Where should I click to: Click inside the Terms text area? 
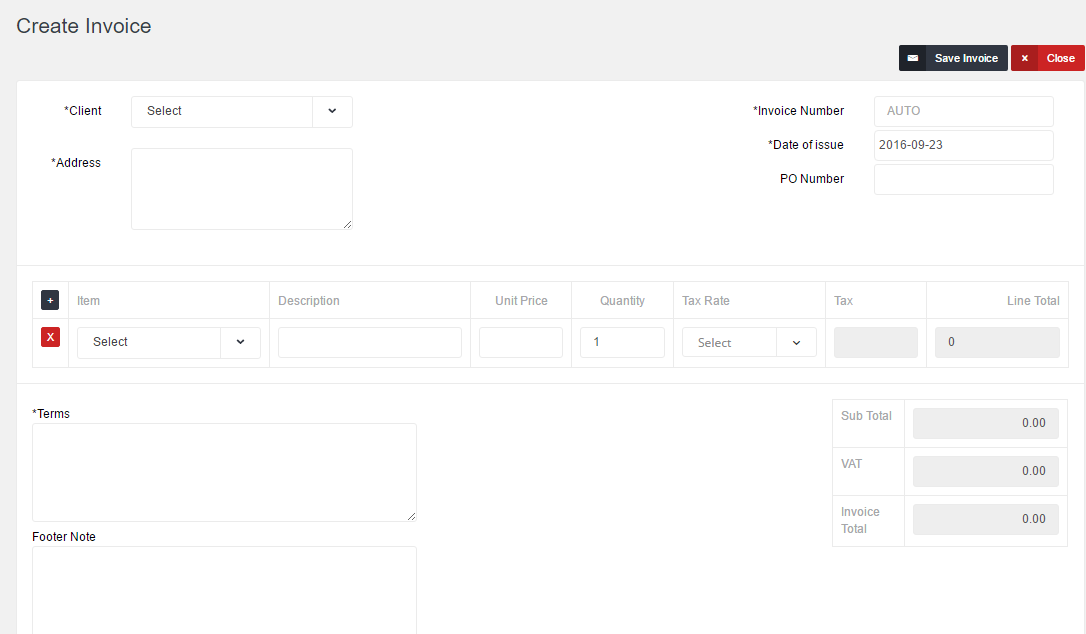tap(224, 471)
